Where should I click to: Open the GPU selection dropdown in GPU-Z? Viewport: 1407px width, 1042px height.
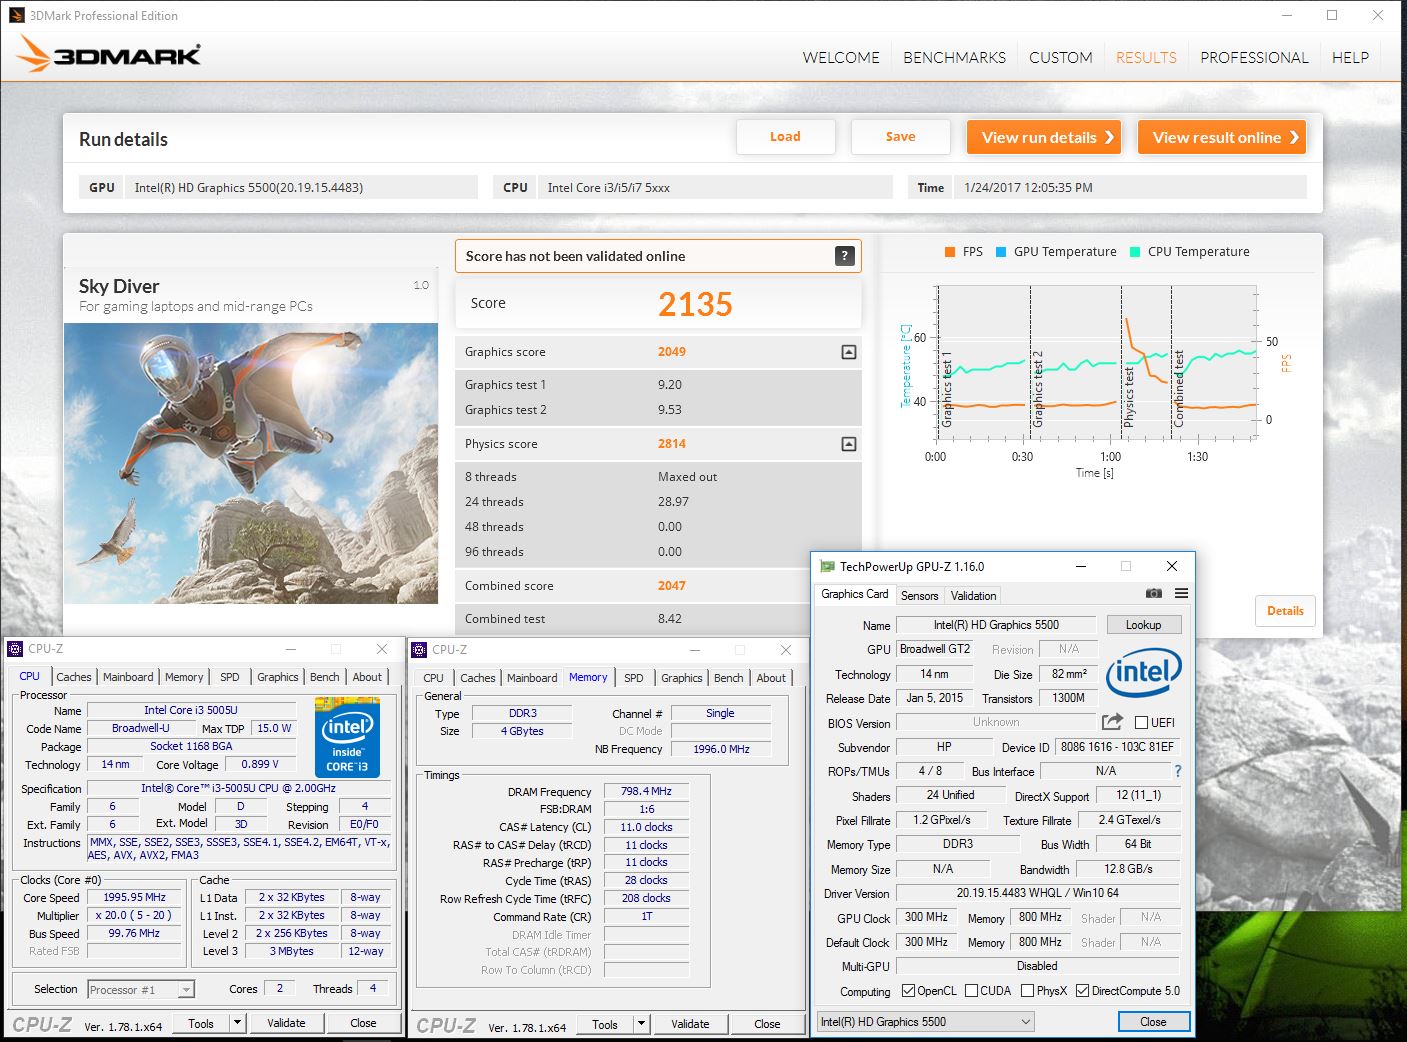tap(926, 1021)
